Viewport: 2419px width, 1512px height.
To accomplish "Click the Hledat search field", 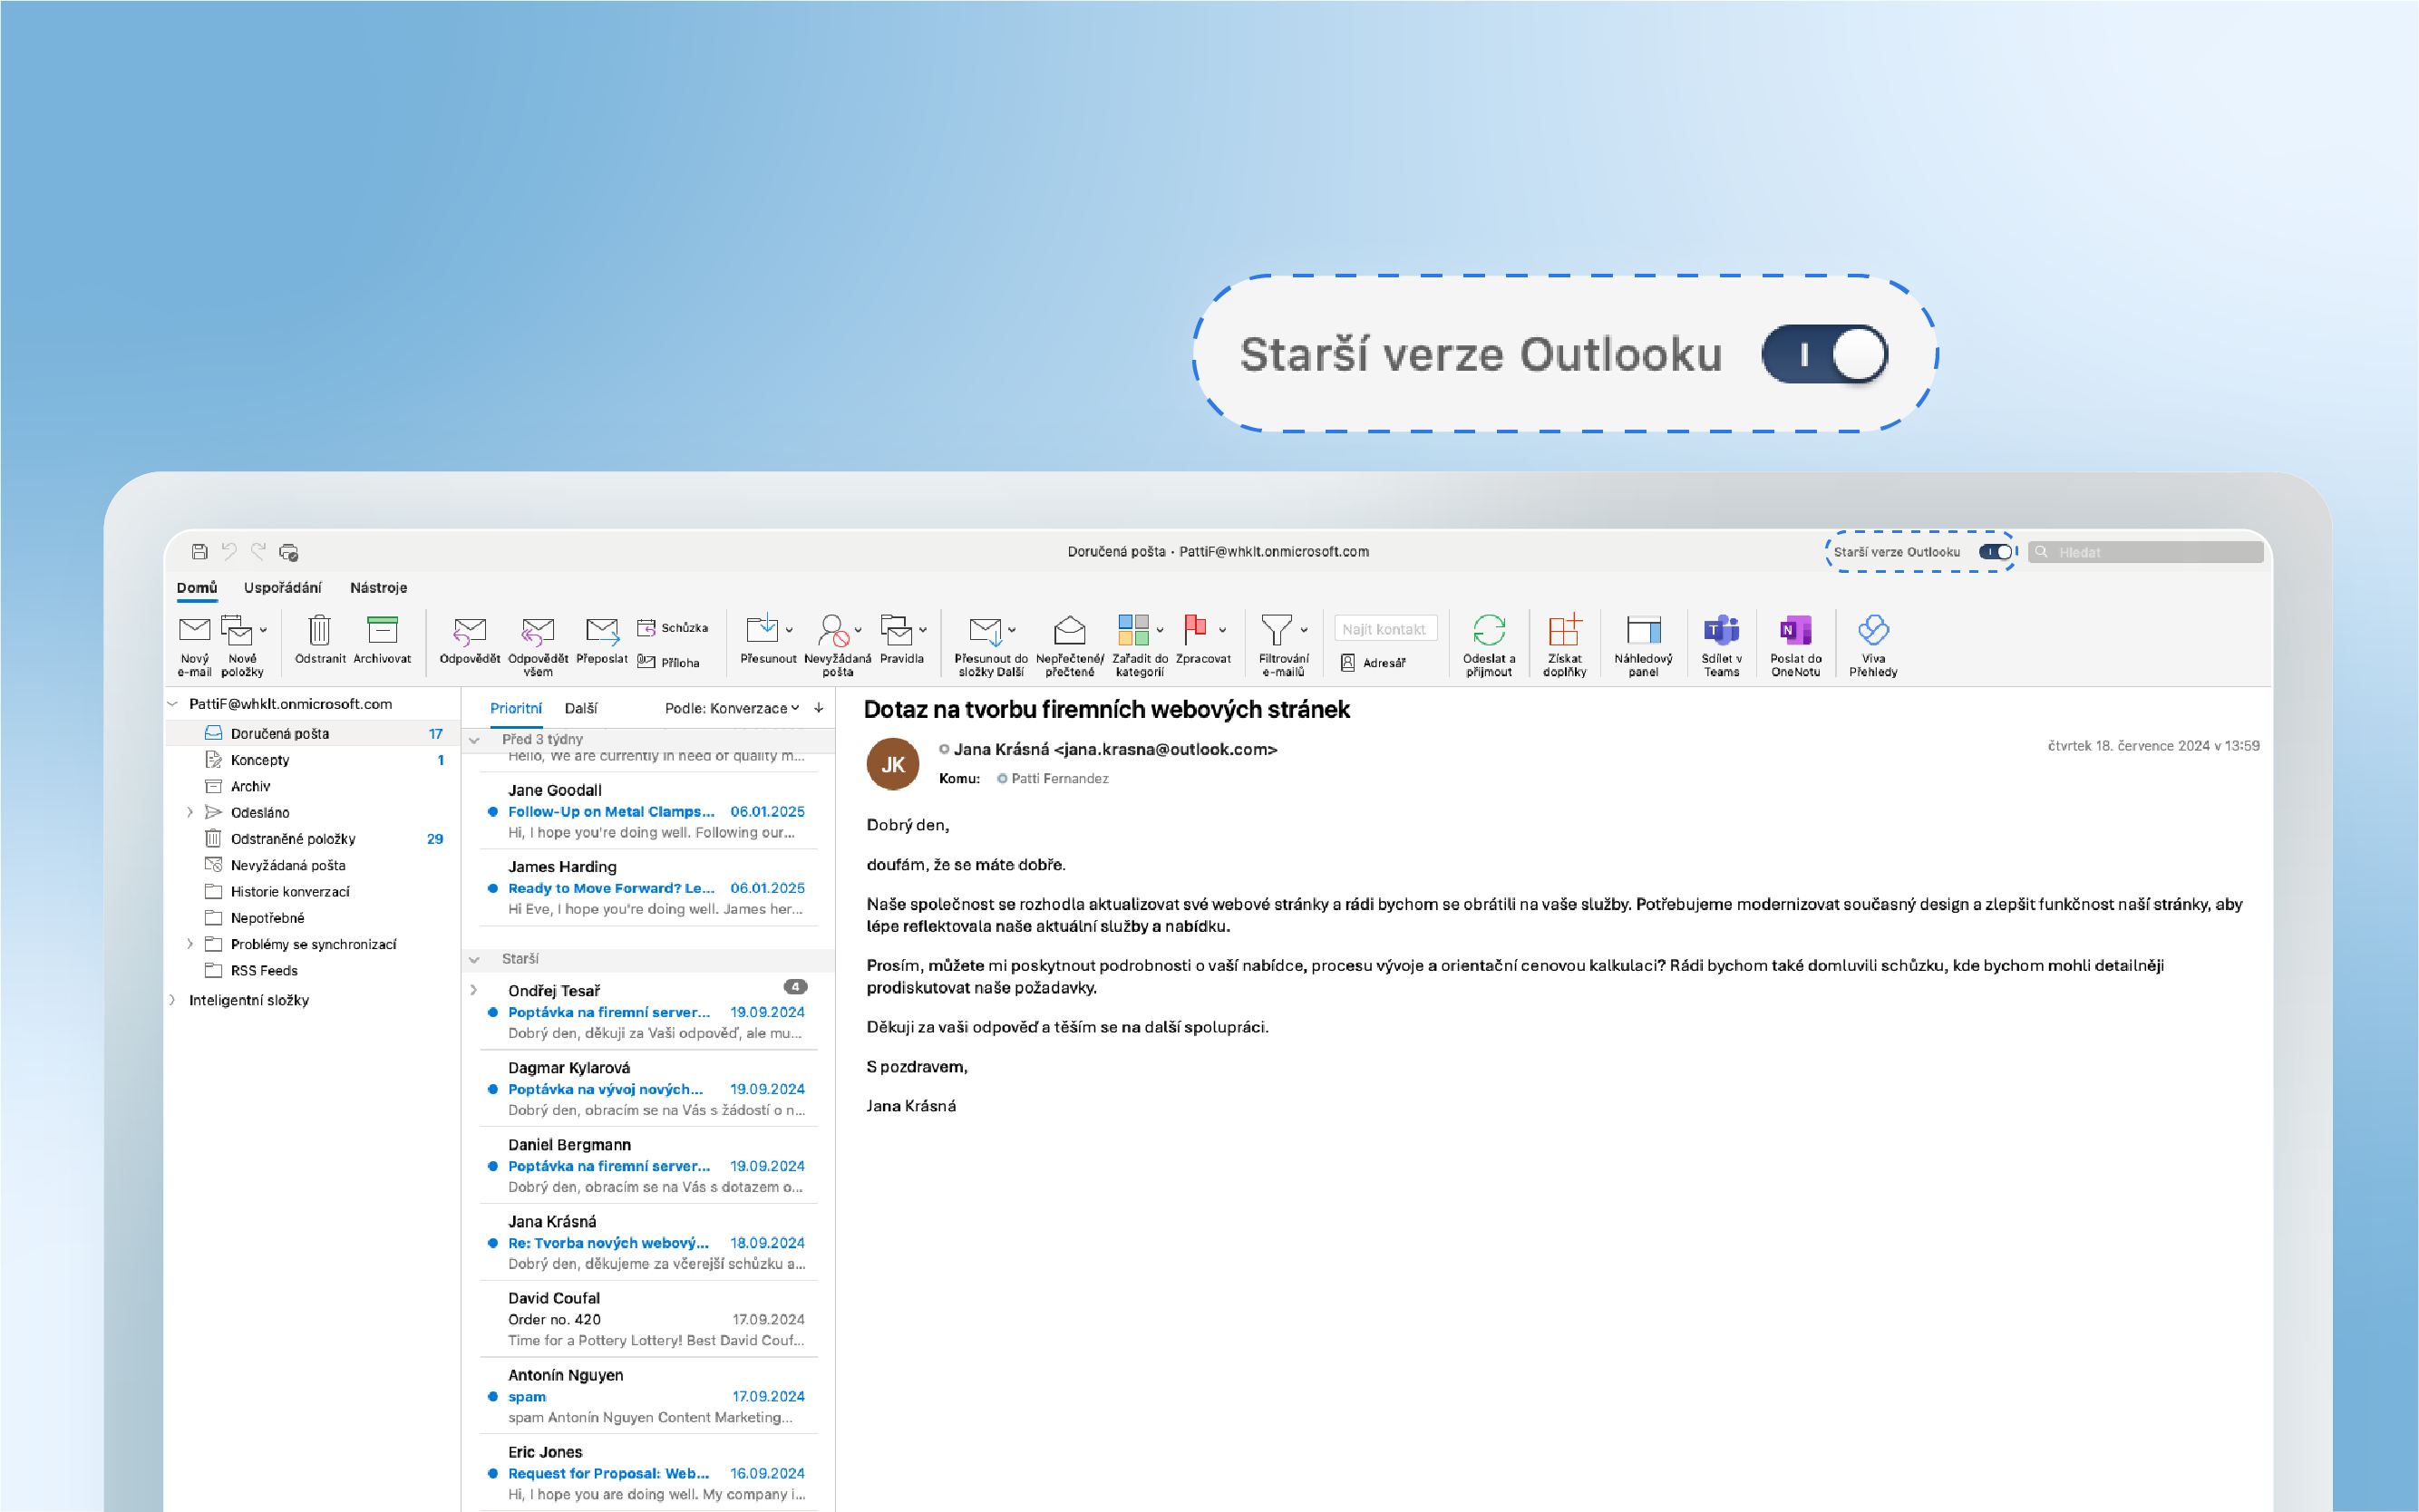I will (x=2146, y=552).
